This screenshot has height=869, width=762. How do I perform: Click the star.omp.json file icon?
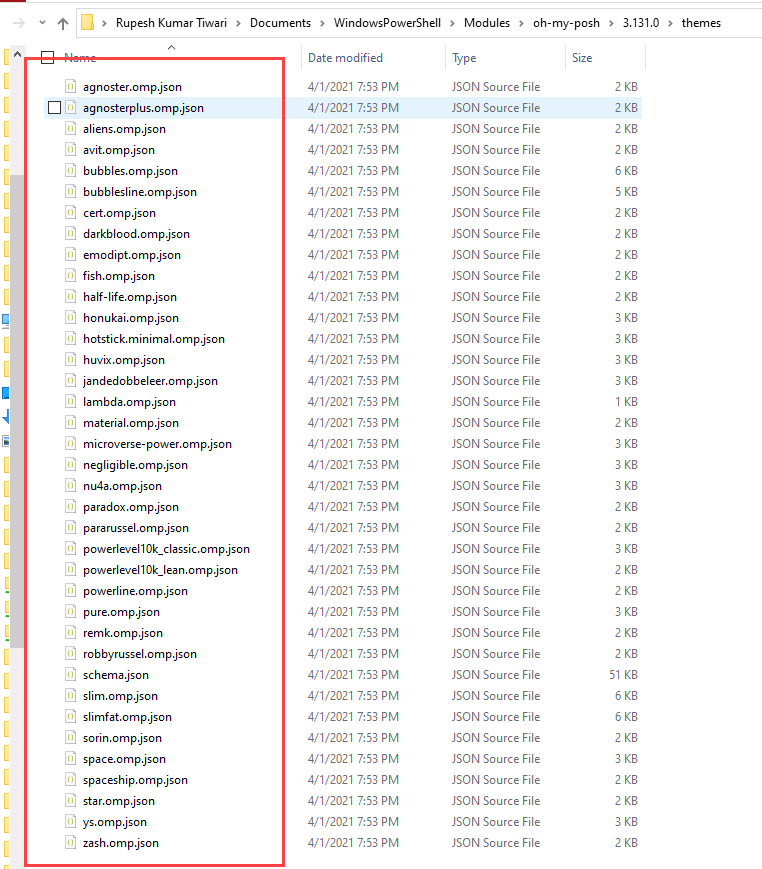tap(70, 801)
